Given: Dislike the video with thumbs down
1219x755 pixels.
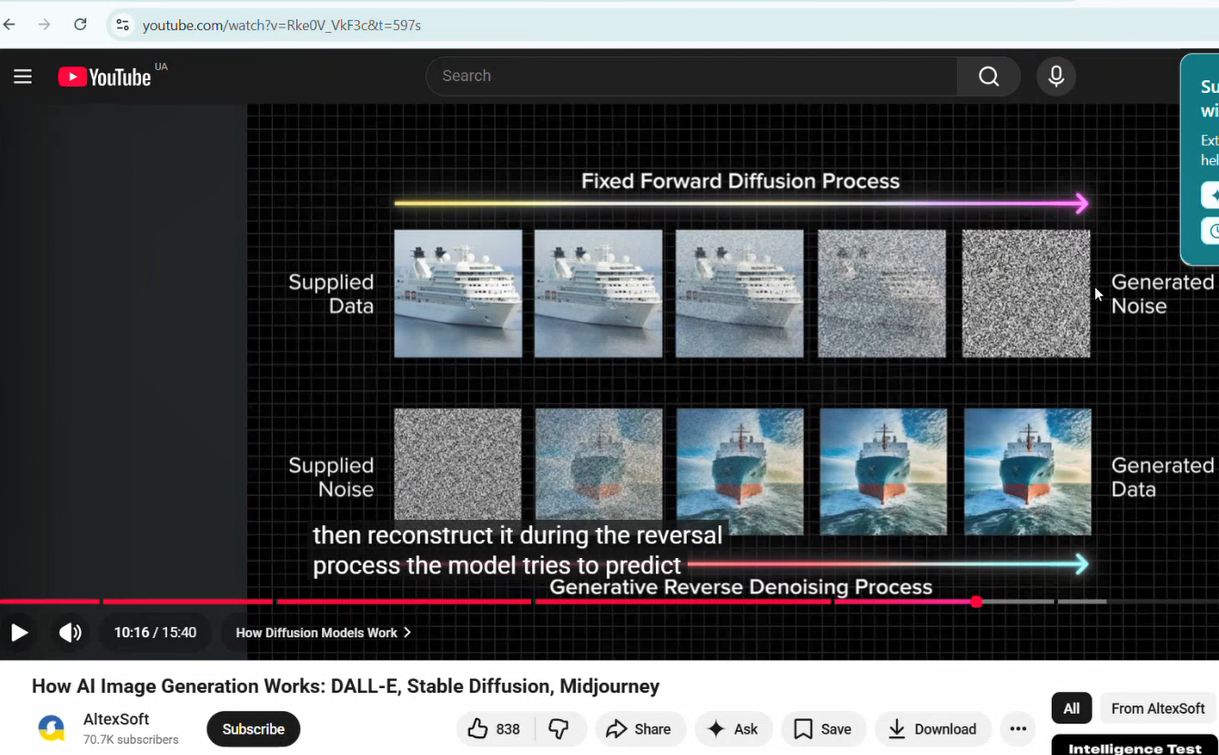Looking at the screenshot, I should pos(559,729).
